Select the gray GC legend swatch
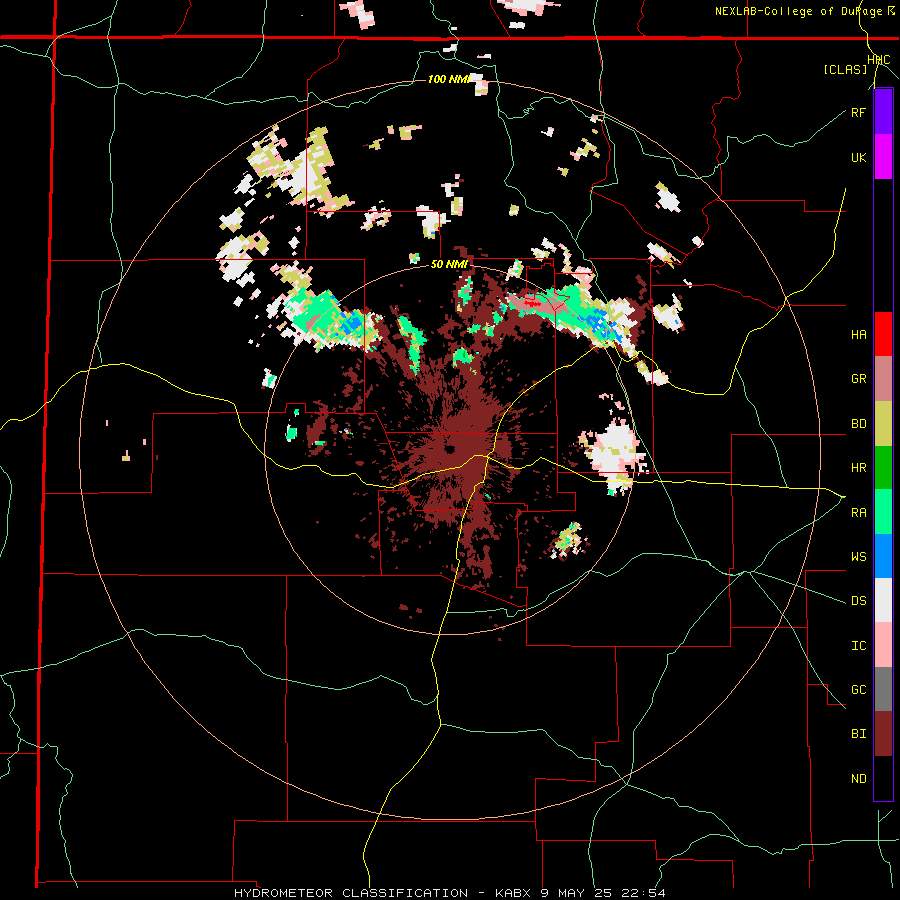Image resolution: width=900 pixels, height=900 pixels. [x=883, y=689]
